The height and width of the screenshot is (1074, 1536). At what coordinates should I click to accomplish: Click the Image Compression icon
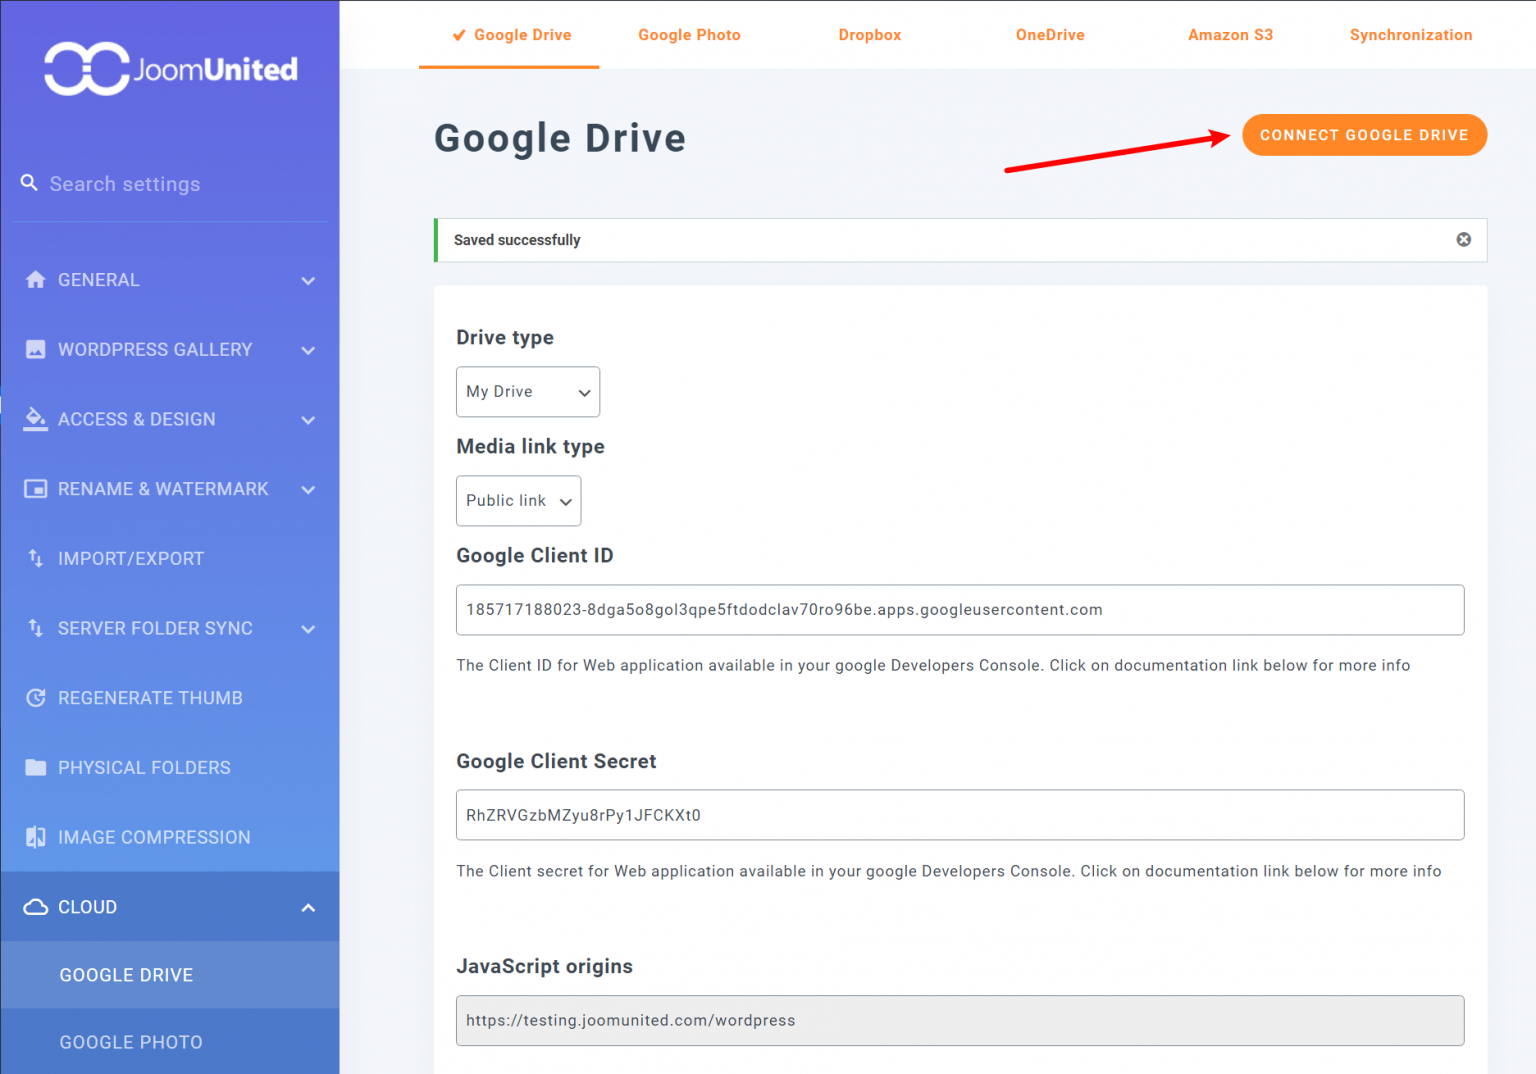tap(36, 837)
